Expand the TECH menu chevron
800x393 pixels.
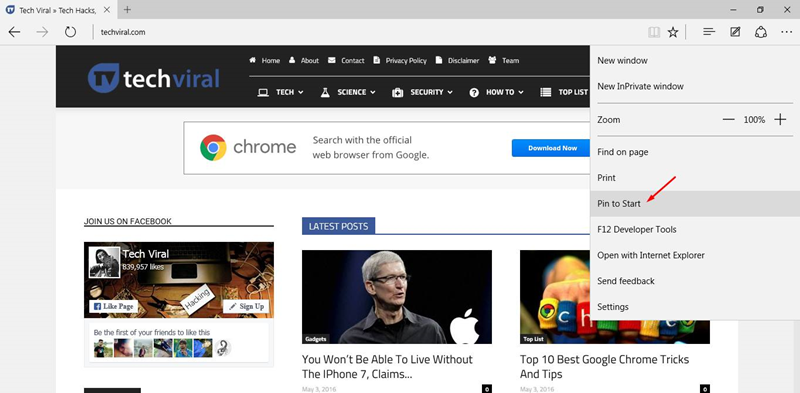coord(301,92)
